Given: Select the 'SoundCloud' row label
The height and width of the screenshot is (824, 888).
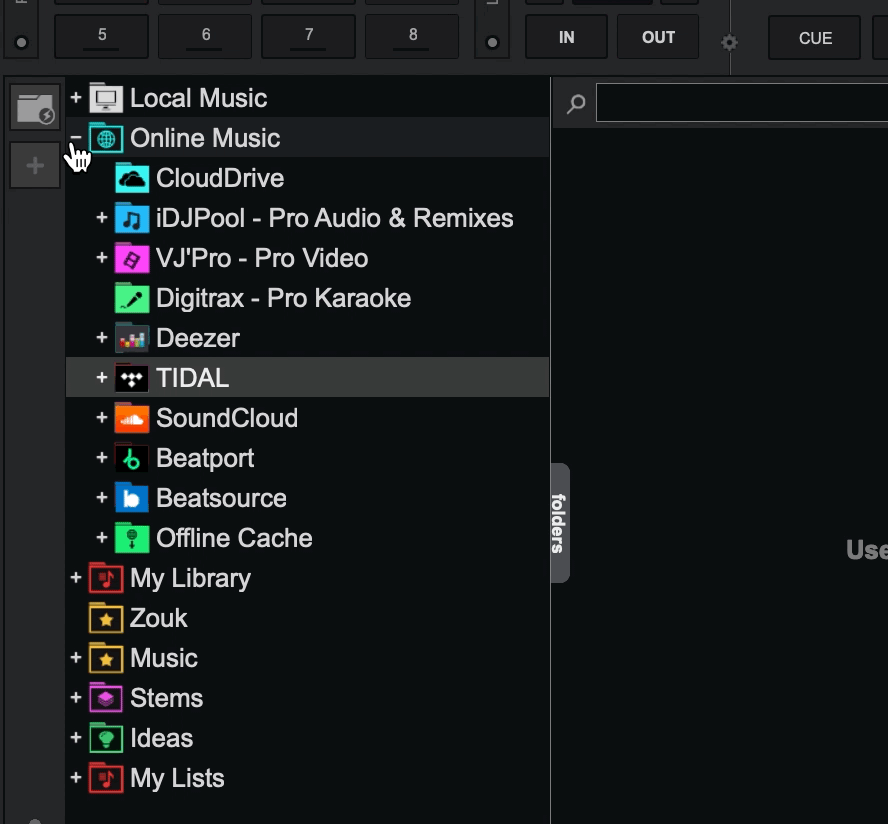Looking at the screenshot, I should pyautogui.click(x=227, y=419).
